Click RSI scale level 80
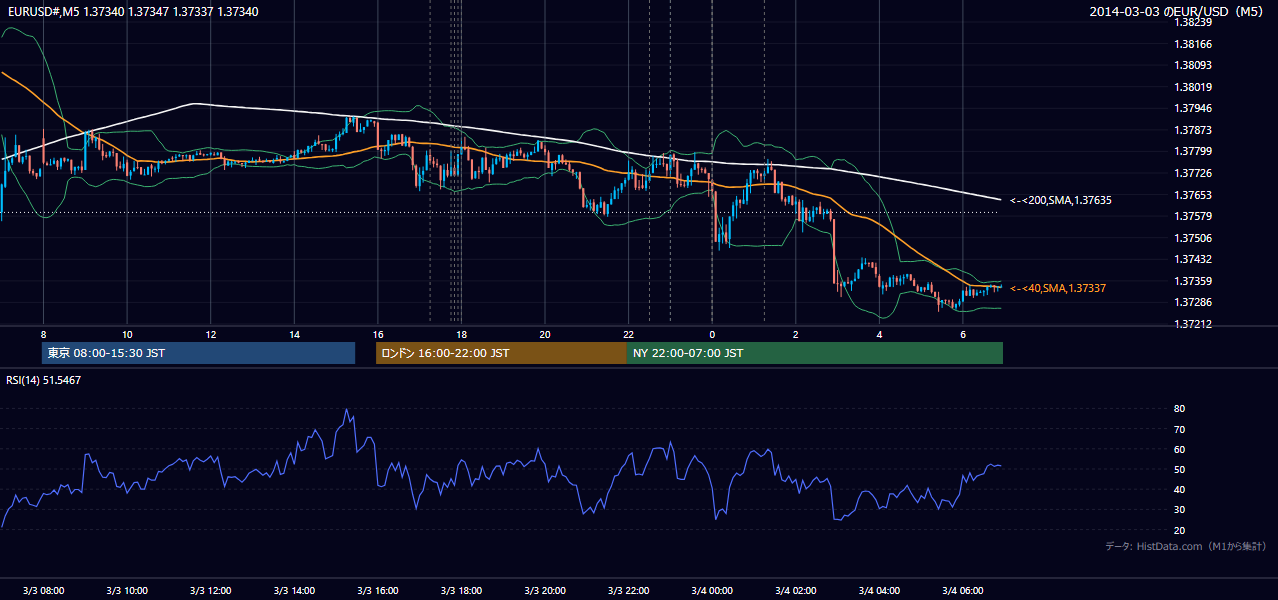This screenshot has width=1278, height=600. 1180,409
